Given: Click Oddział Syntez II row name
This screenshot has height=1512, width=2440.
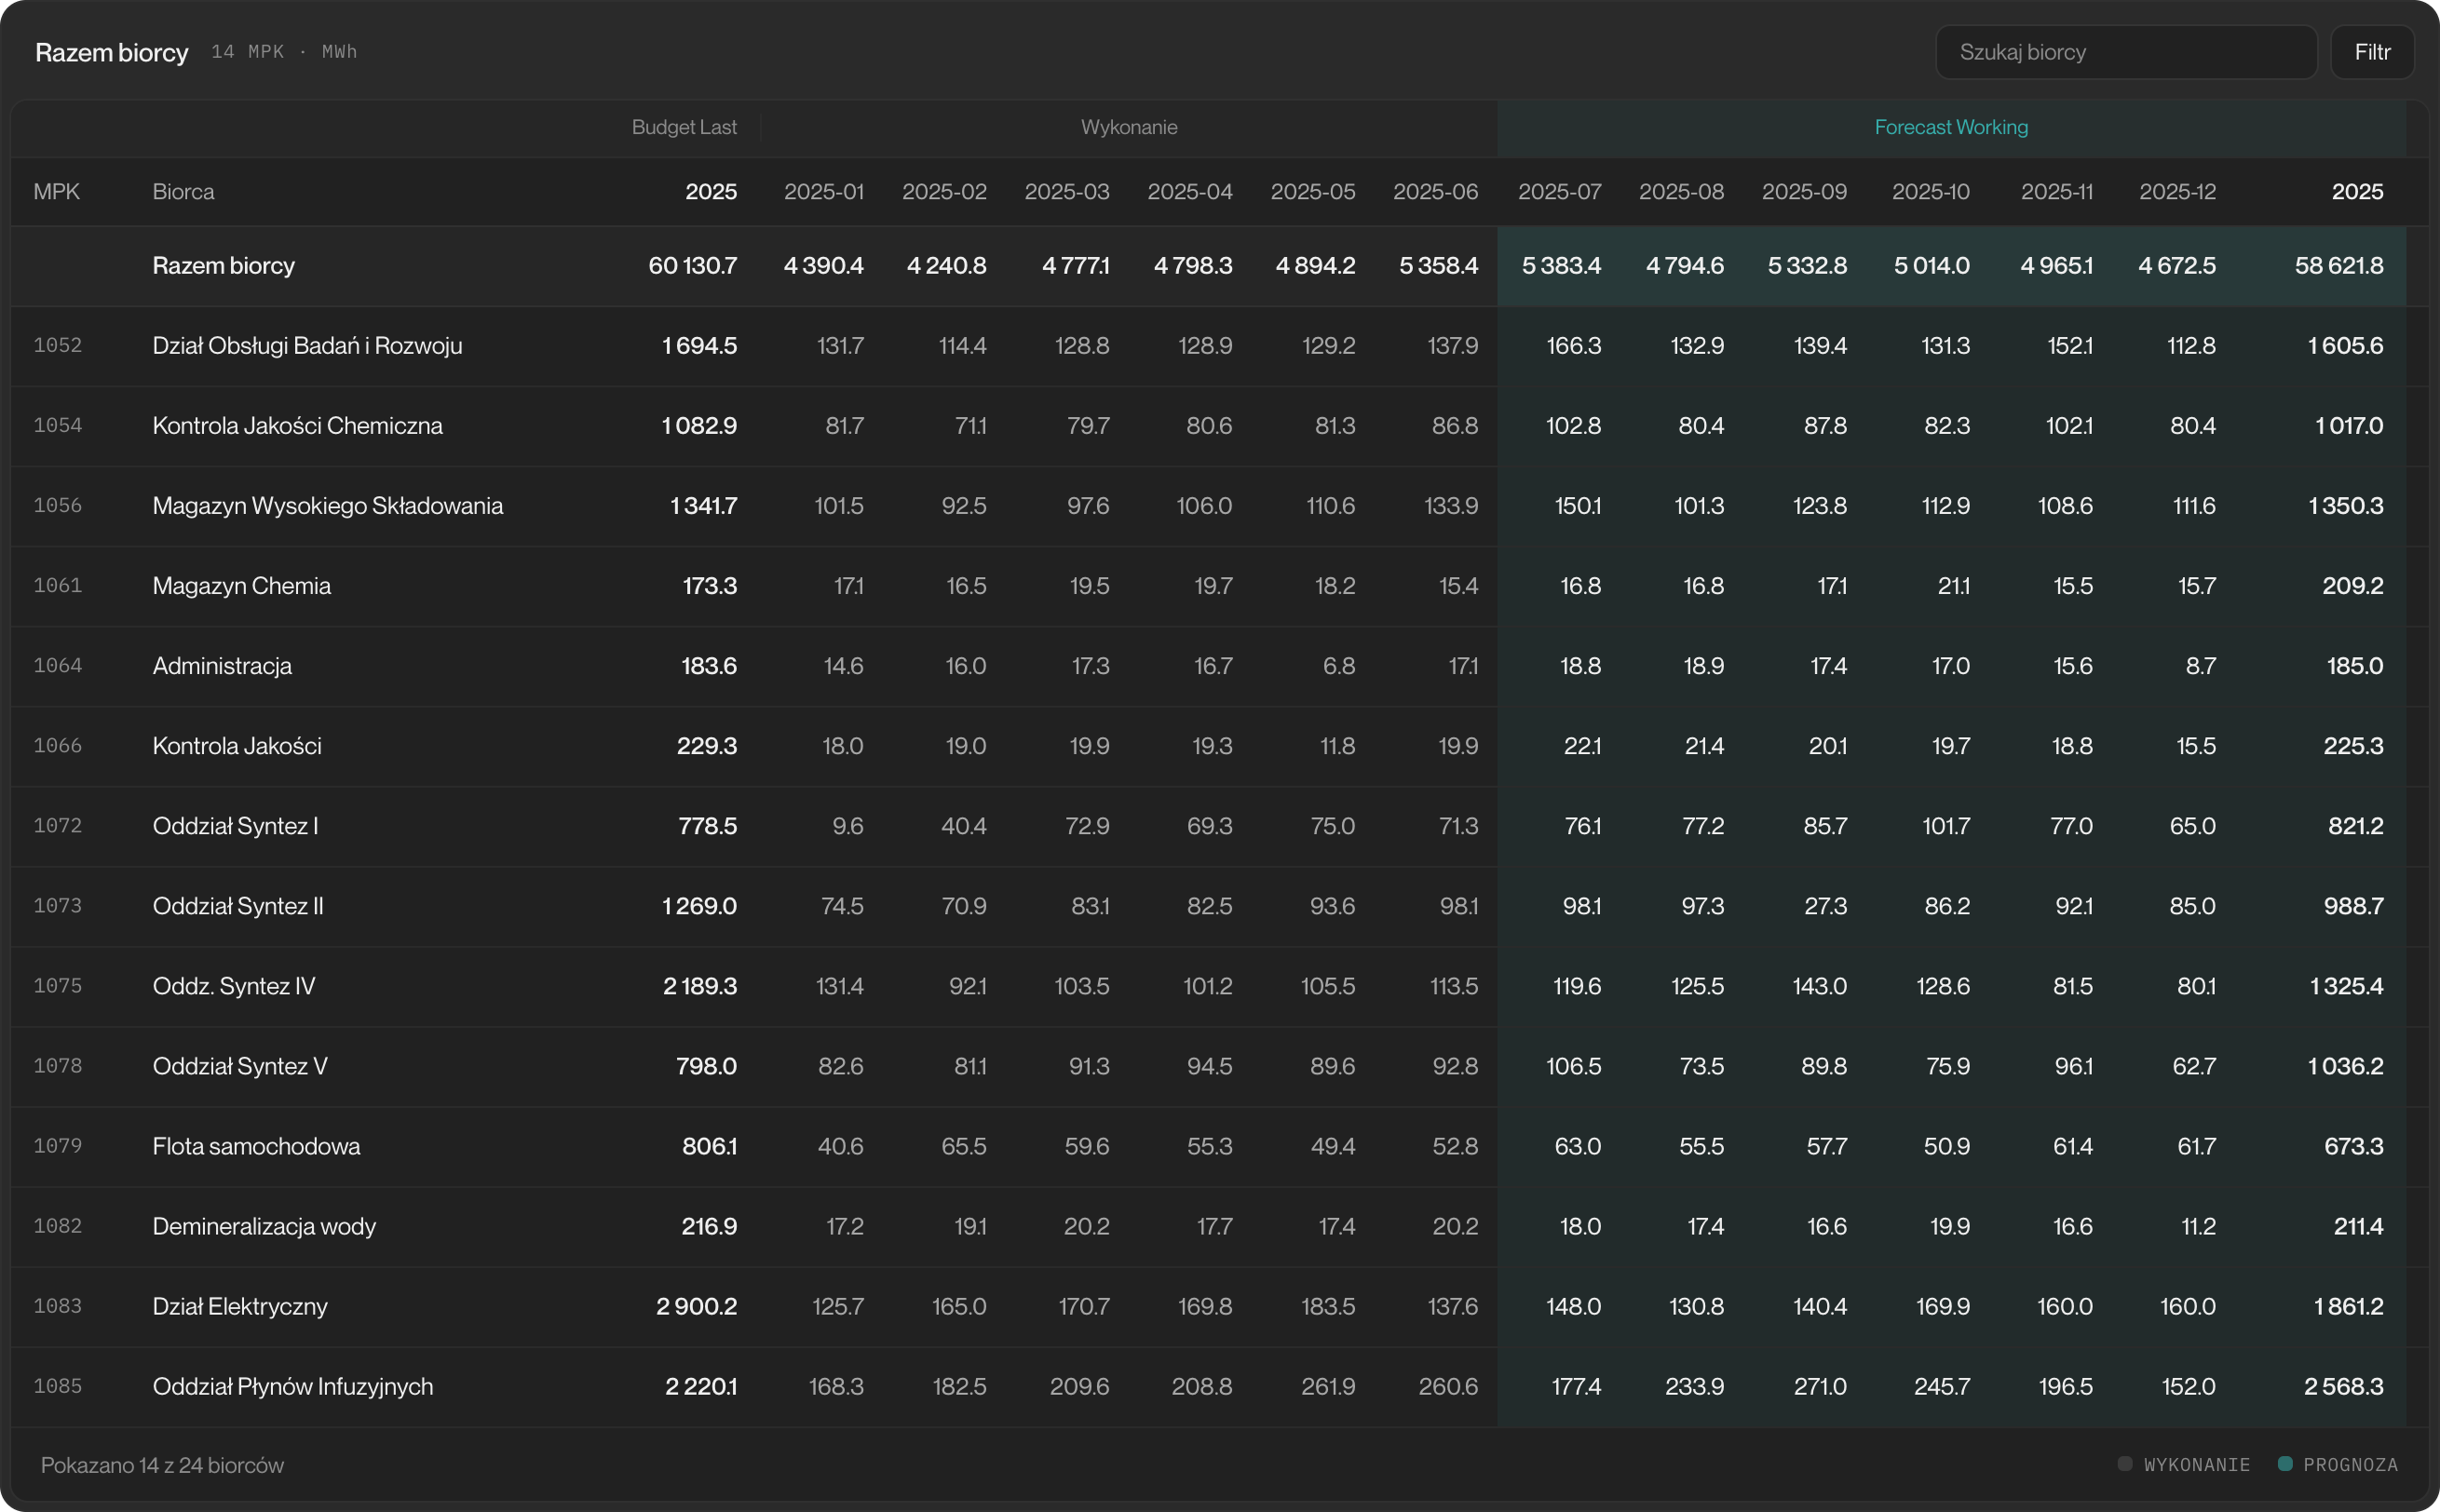Looking at the screenshot, I should pos(238,906).
